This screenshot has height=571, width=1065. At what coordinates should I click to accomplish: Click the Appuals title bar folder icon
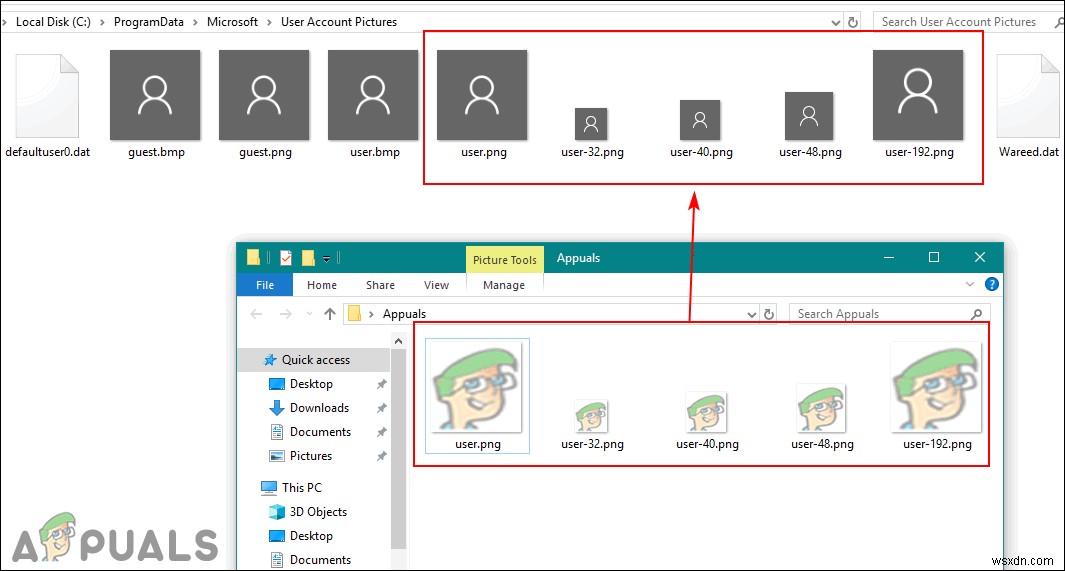[253, 257]
